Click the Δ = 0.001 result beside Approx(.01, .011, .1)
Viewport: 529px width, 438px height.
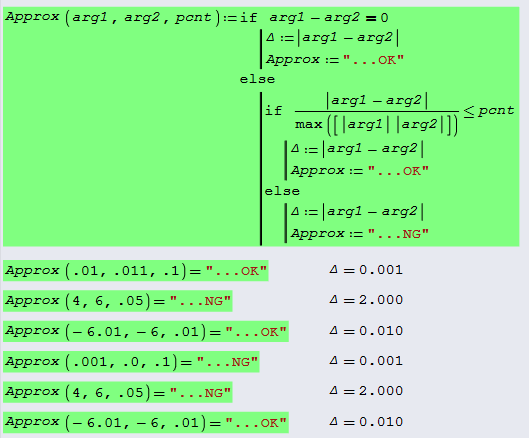click(x=366, y=270)
